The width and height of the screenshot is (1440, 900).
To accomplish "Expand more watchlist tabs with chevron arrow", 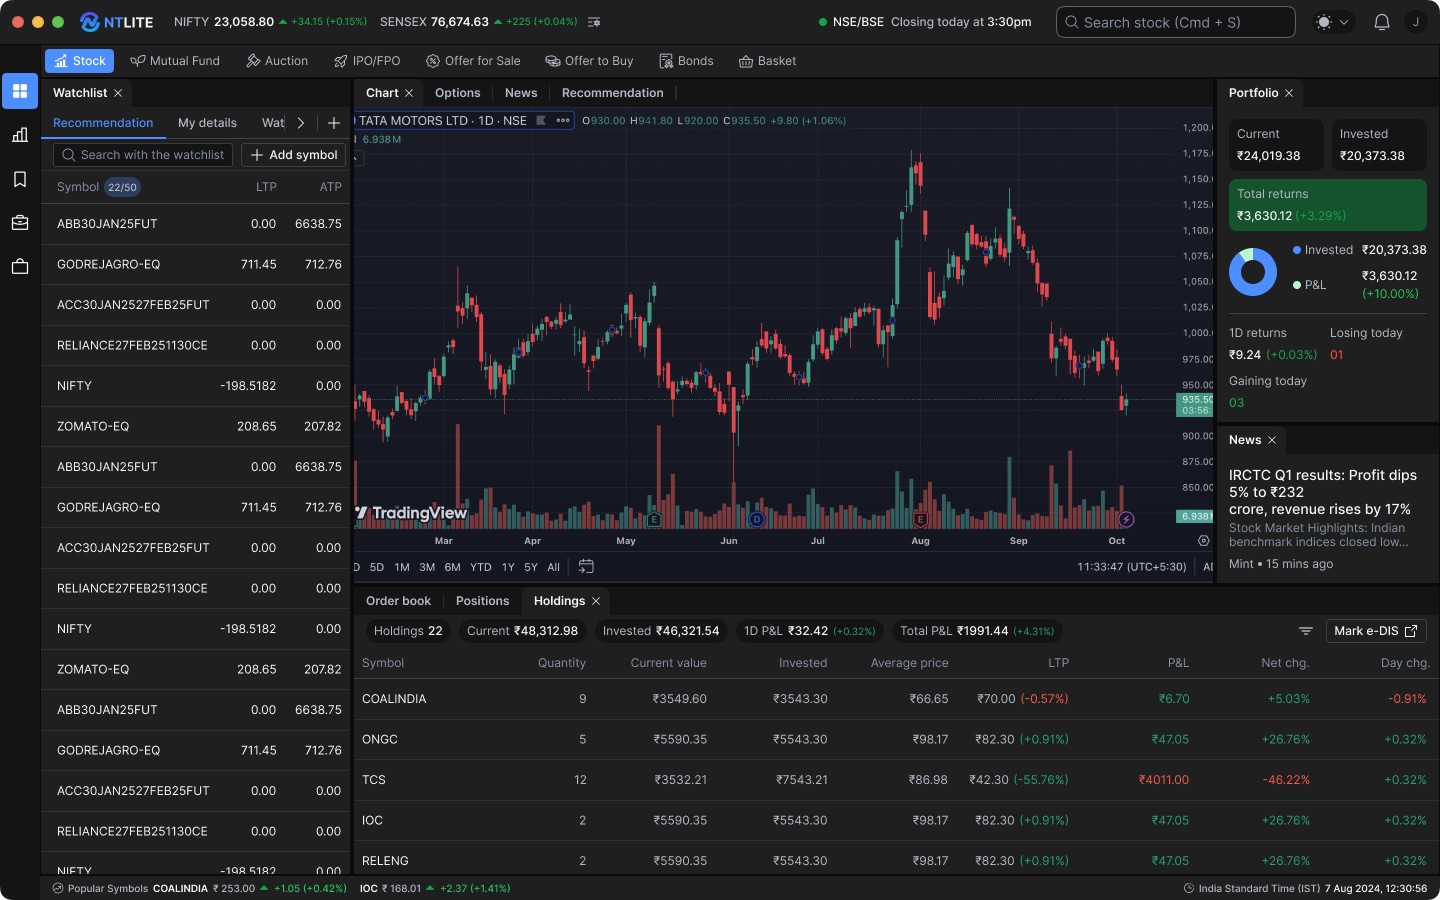I will [x=300, y=123].
